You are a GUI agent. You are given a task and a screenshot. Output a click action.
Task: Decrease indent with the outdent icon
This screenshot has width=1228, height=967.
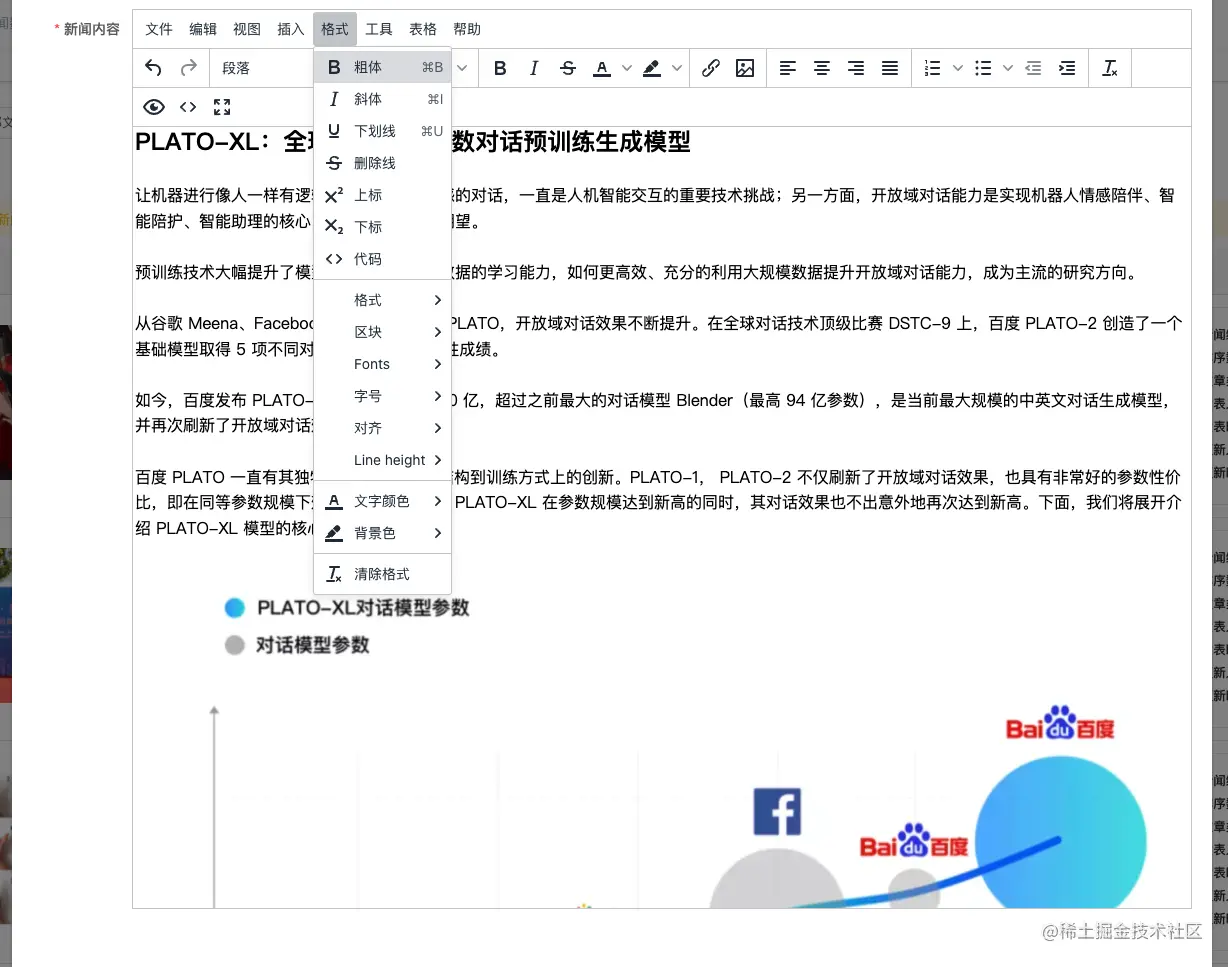[1033, 68]
